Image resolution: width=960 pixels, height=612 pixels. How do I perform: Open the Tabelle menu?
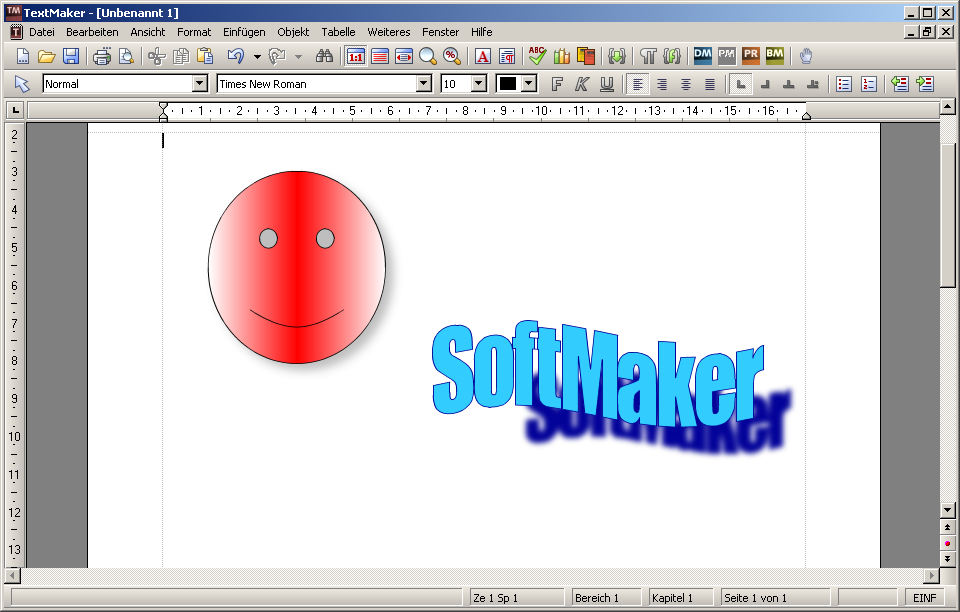(338, 32)
